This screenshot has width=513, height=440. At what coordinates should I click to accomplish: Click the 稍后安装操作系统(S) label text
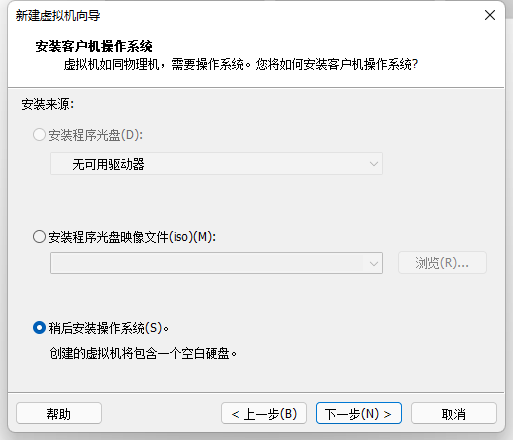(x=109, y=328)
